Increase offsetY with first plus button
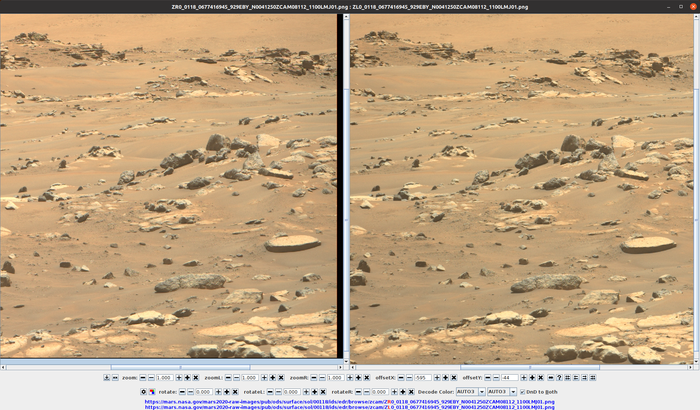The image size is (700, 410). coord(524,377)
